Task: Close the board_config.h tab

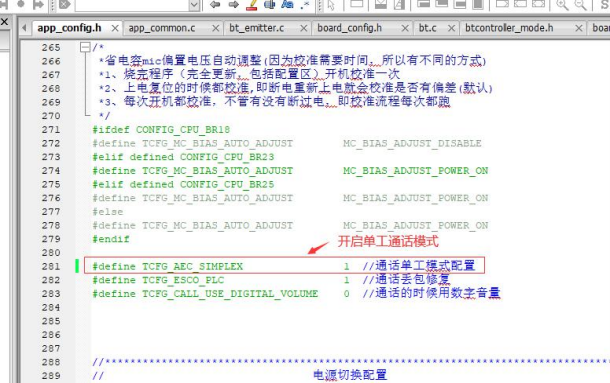Action: pyautogui.click(x=405, y=28)
